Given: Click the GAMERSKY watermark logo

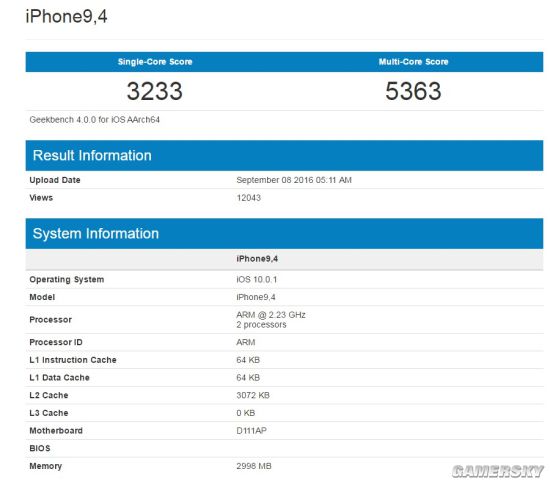Looking at the screenshot, I should [x=498, y=471].
